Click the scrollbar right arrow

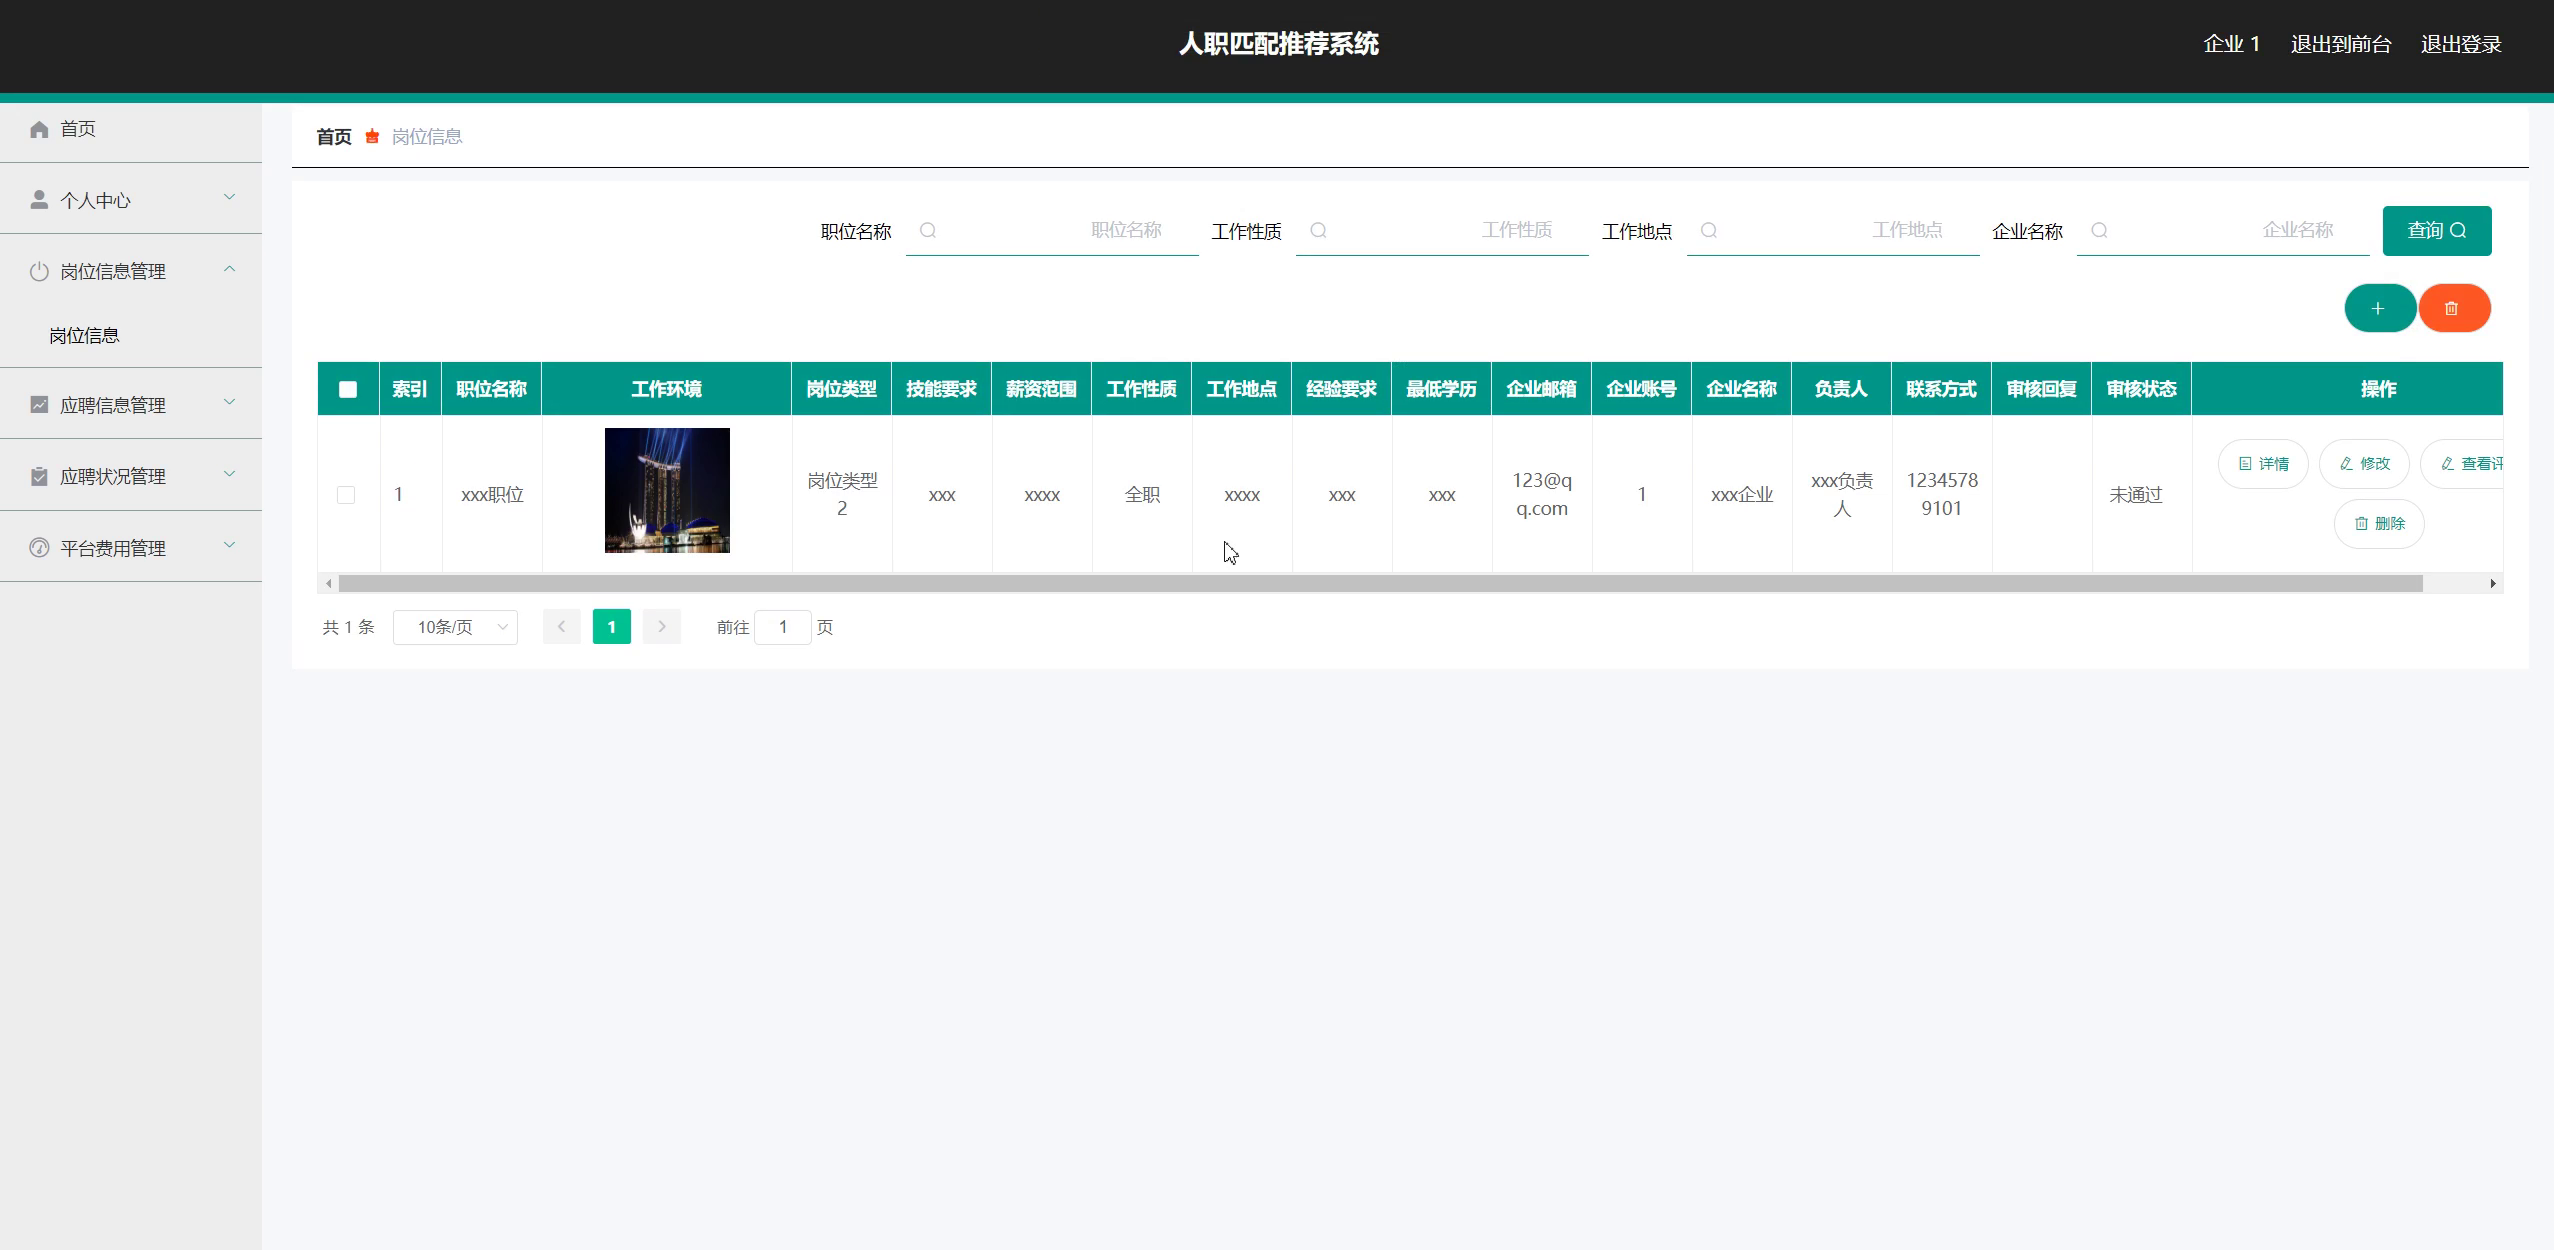pyautogui.click(x=2492, y=583)
